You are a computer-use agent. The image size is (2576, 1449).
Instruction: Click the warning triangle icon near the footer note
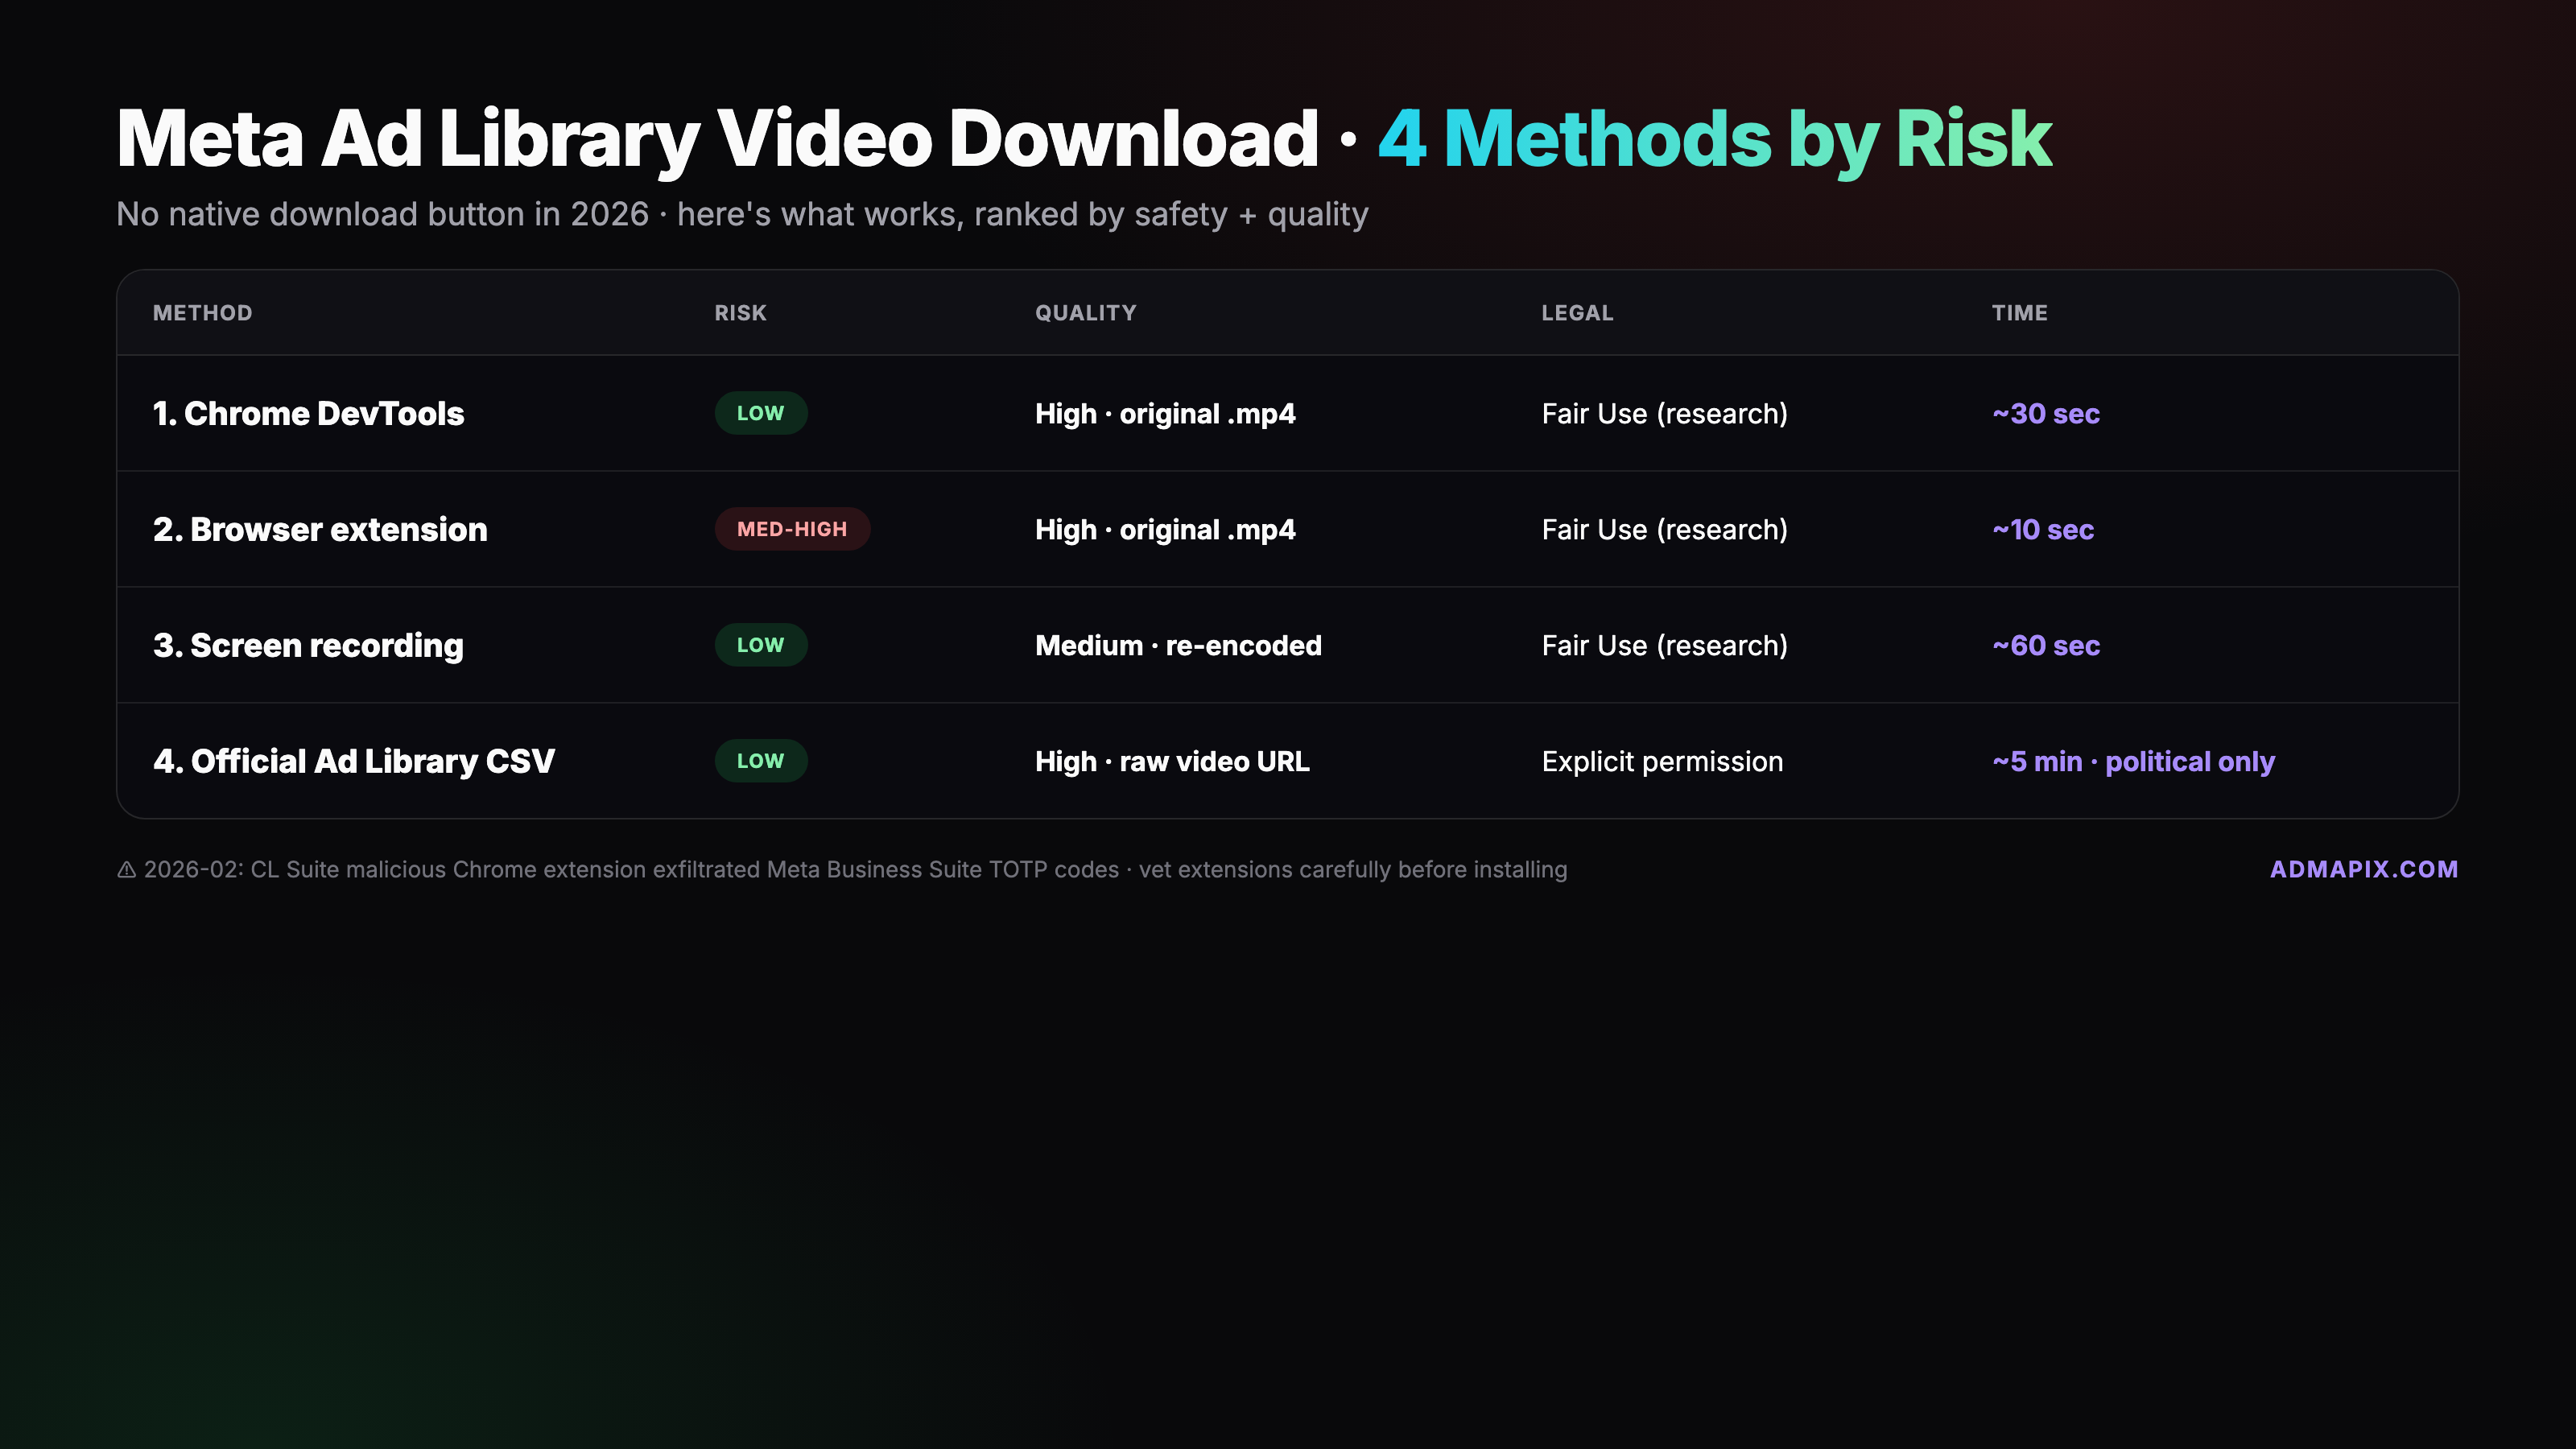point(126,870)
